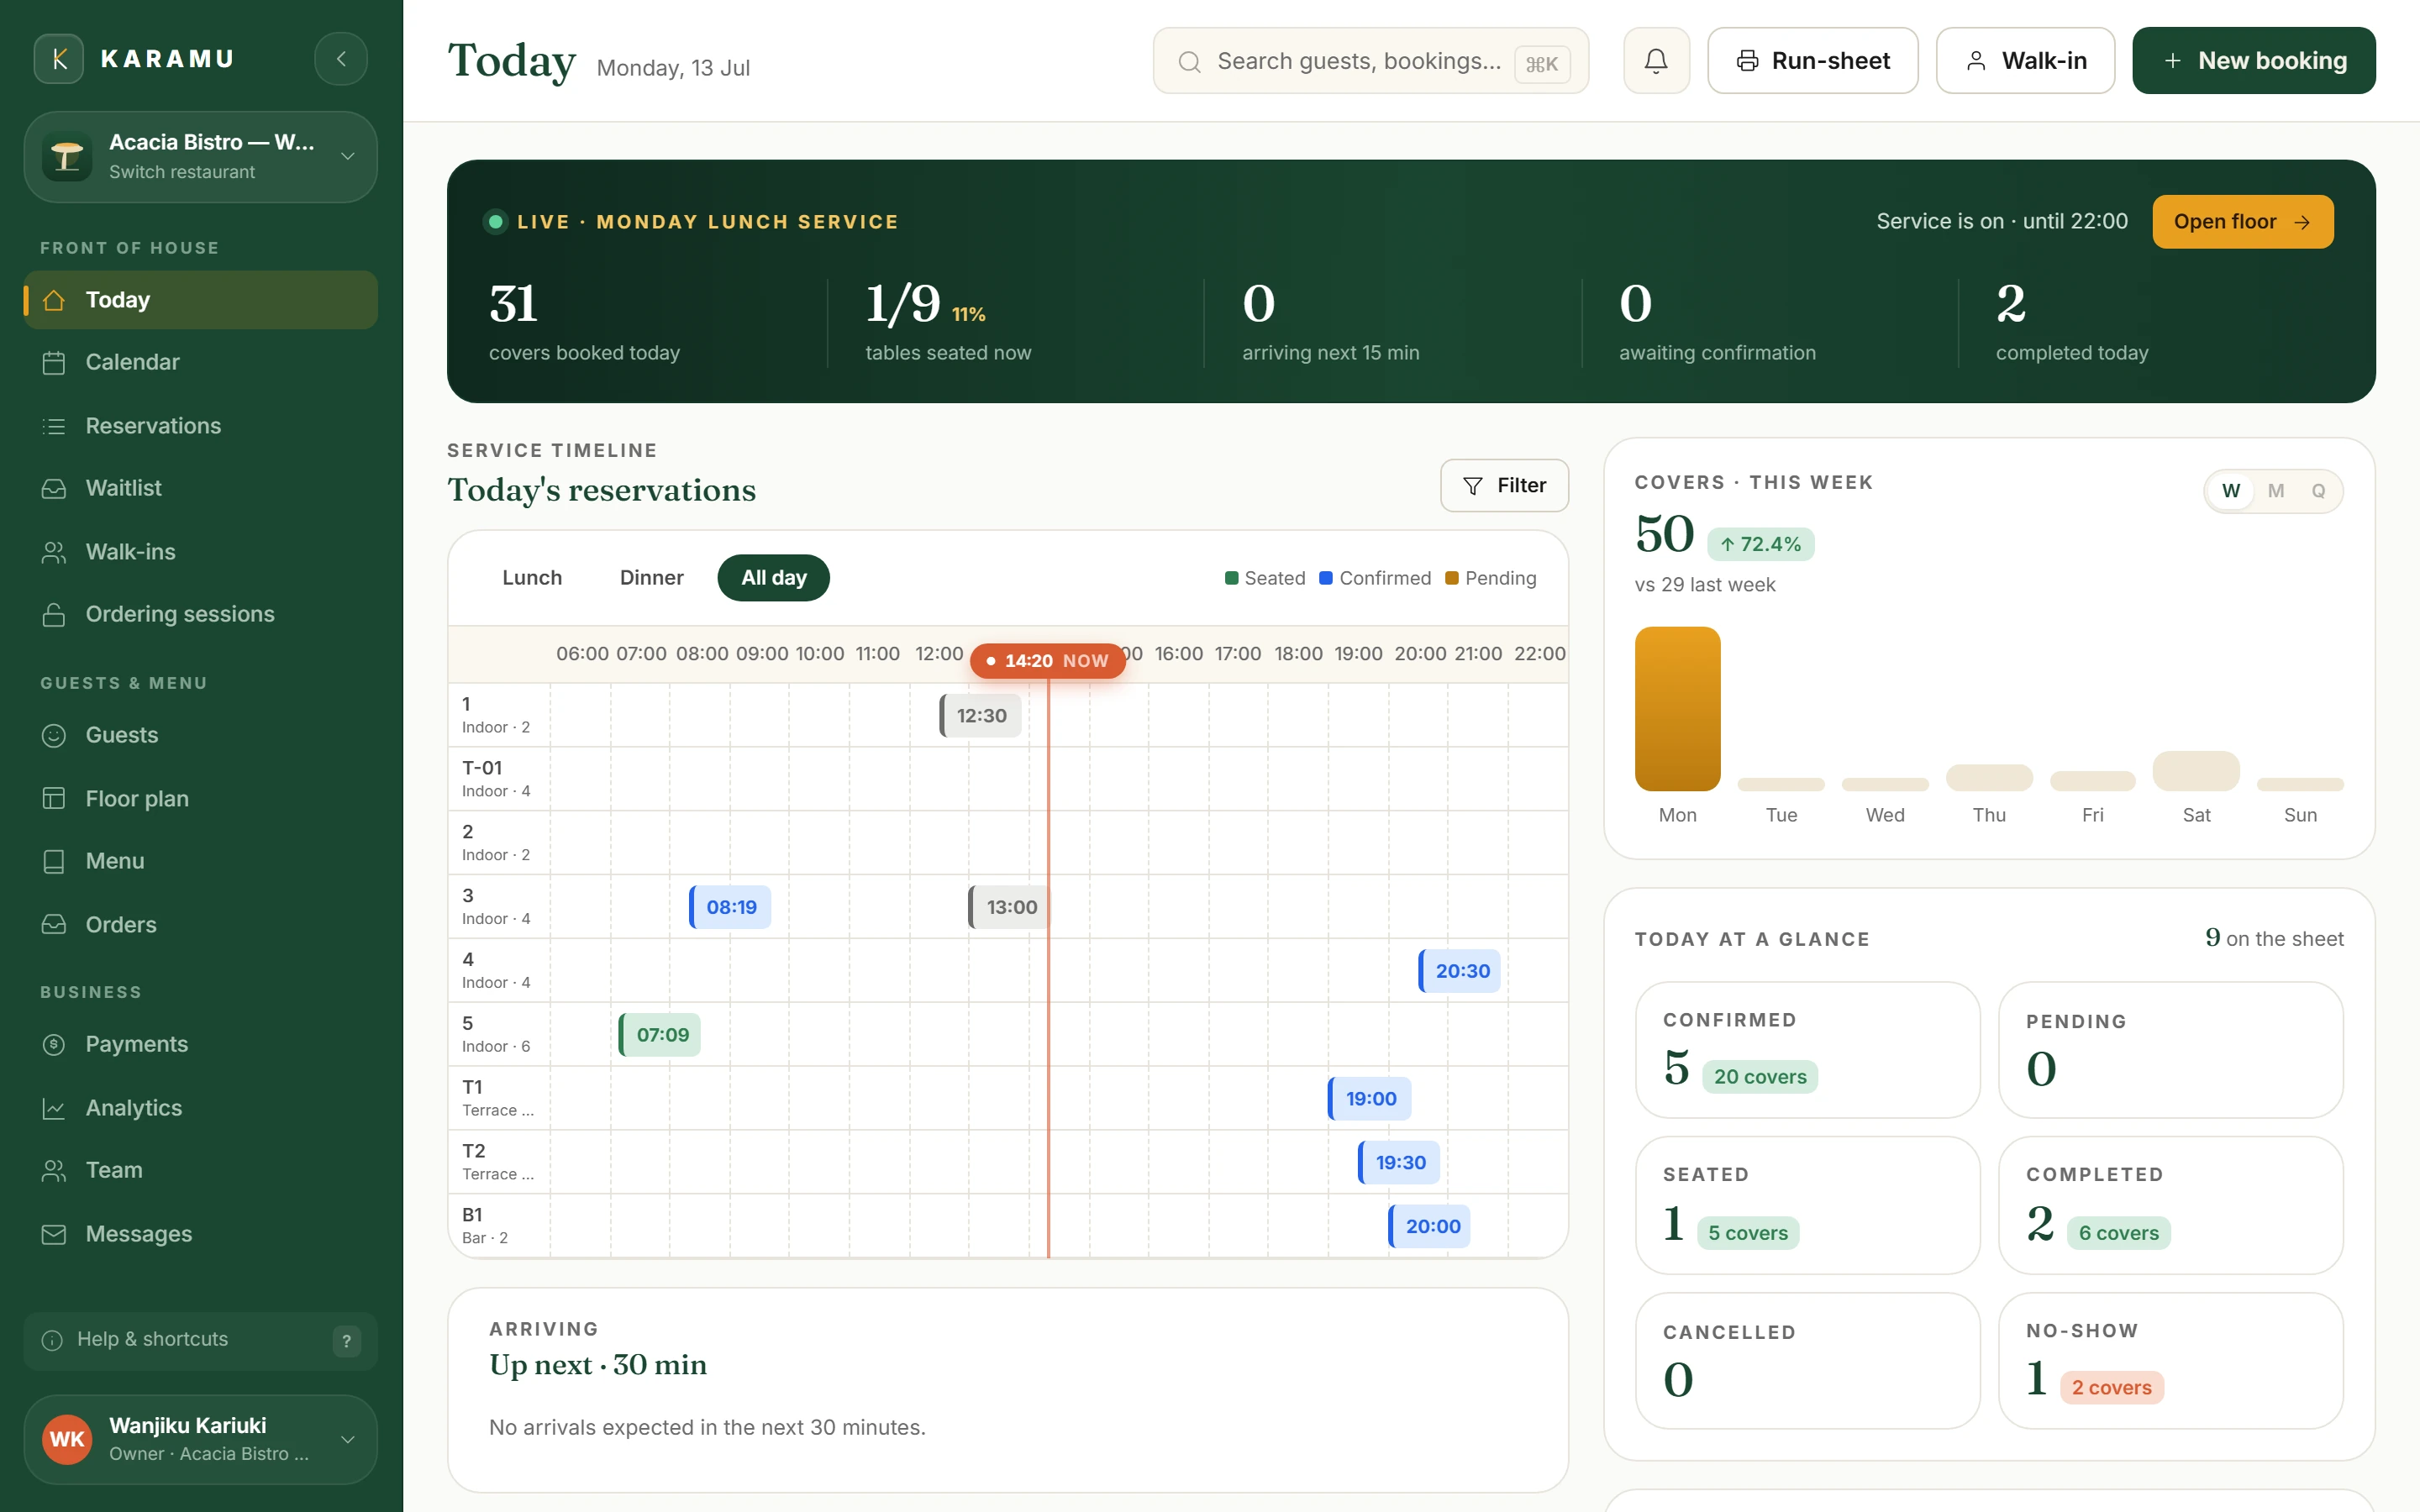Open the Filter dropdown for reservations
The height and width of the screenshot is (1512, 2420).
pyautogui.click(x=1504, y=485)
